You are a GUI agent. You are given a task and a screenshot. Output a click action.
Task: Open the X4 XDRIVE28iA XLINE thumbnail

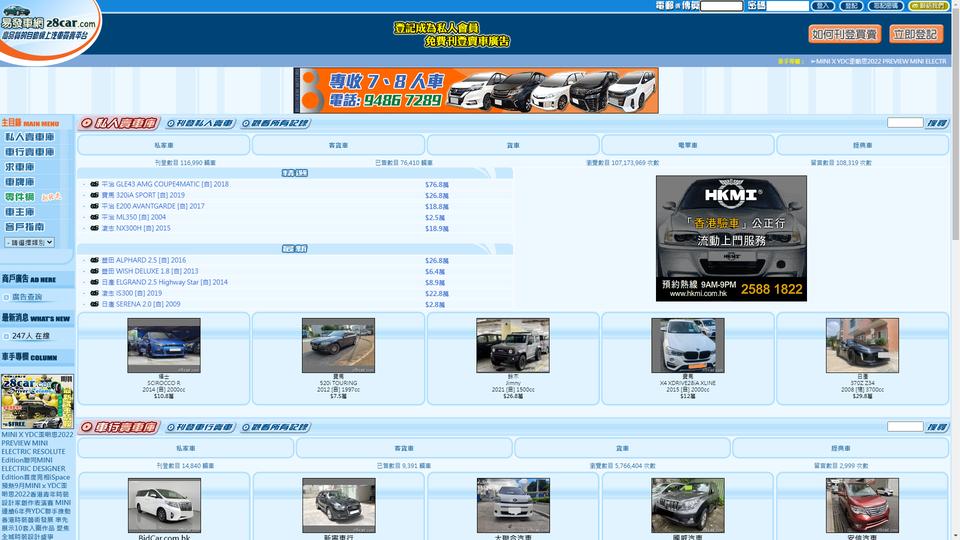(688, 345)
